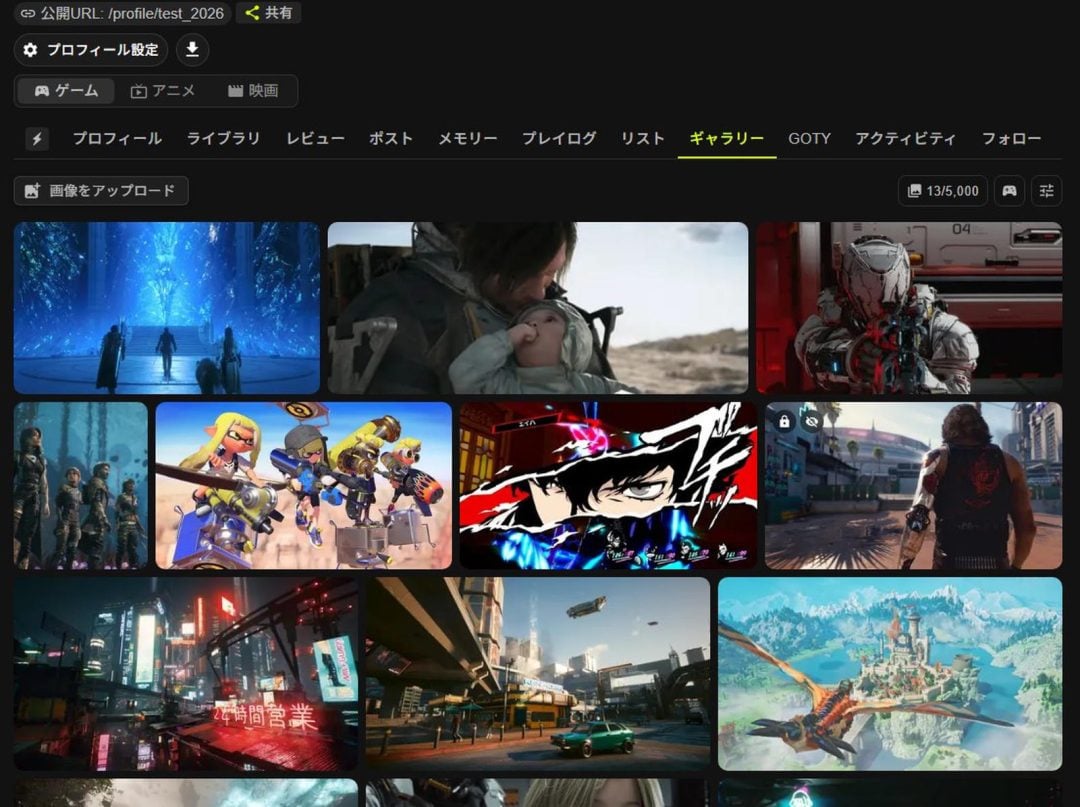Open four soldiers underwater scene thumbnail
Image resolution: width=1080 pixels, height=807 pixels.
point(81,485)
